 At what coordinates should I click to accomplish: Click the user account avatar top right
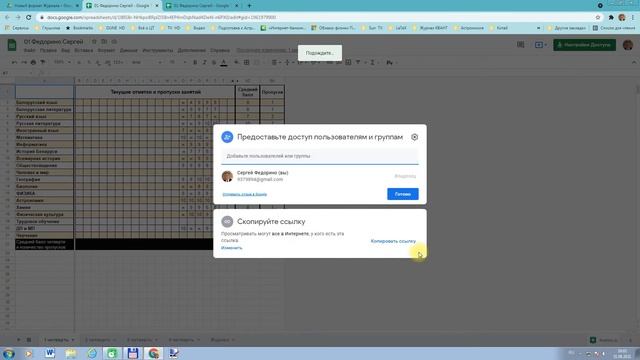[x=628, y=45]
